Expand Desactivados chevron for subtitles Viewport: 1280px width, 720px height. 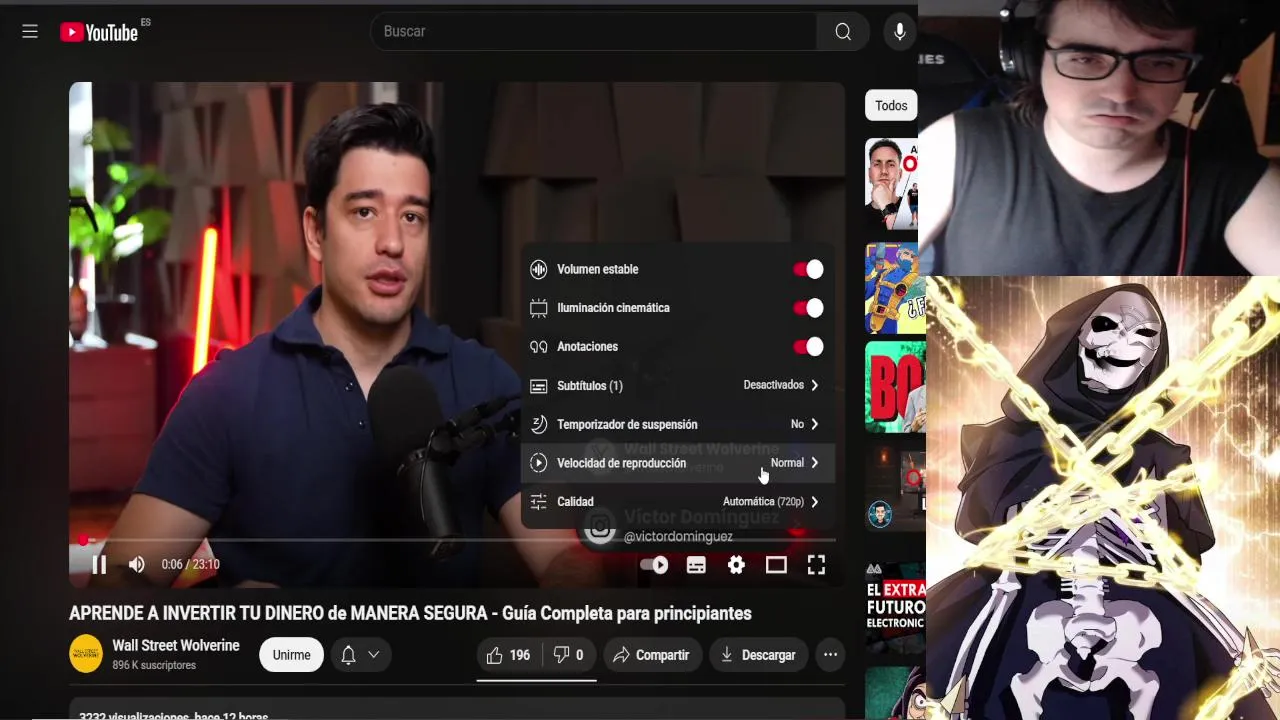[814, 385]
